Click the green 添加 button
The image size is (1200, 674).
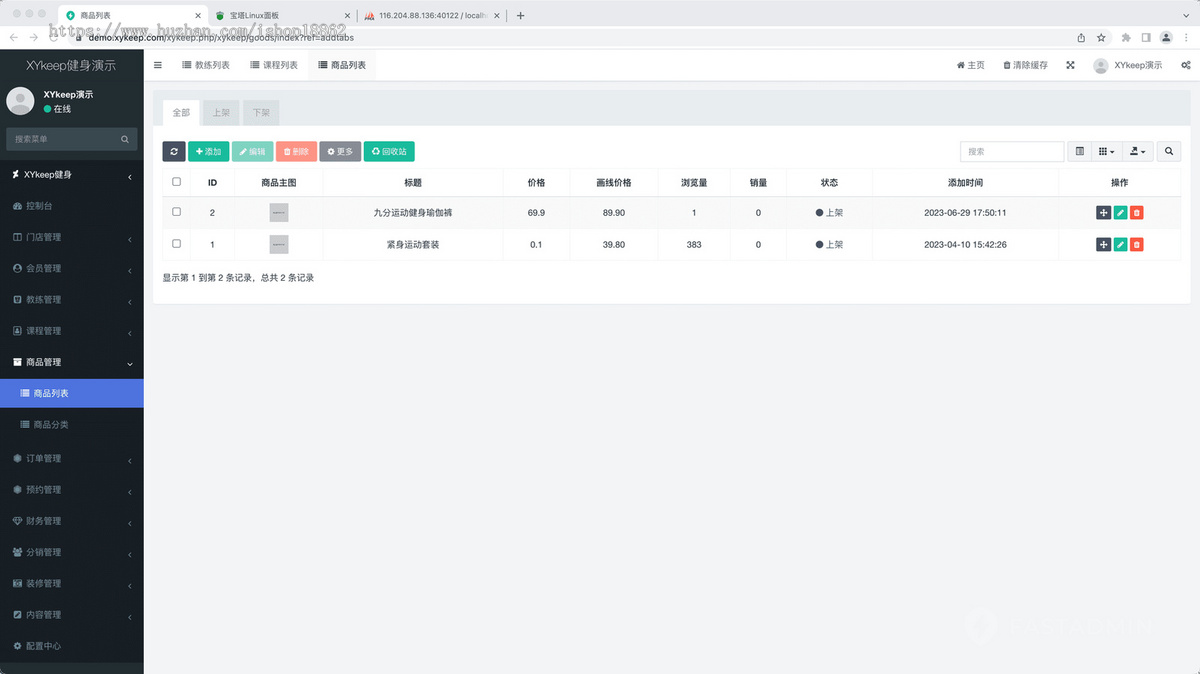pyautogui.click(x=208, y=152)
